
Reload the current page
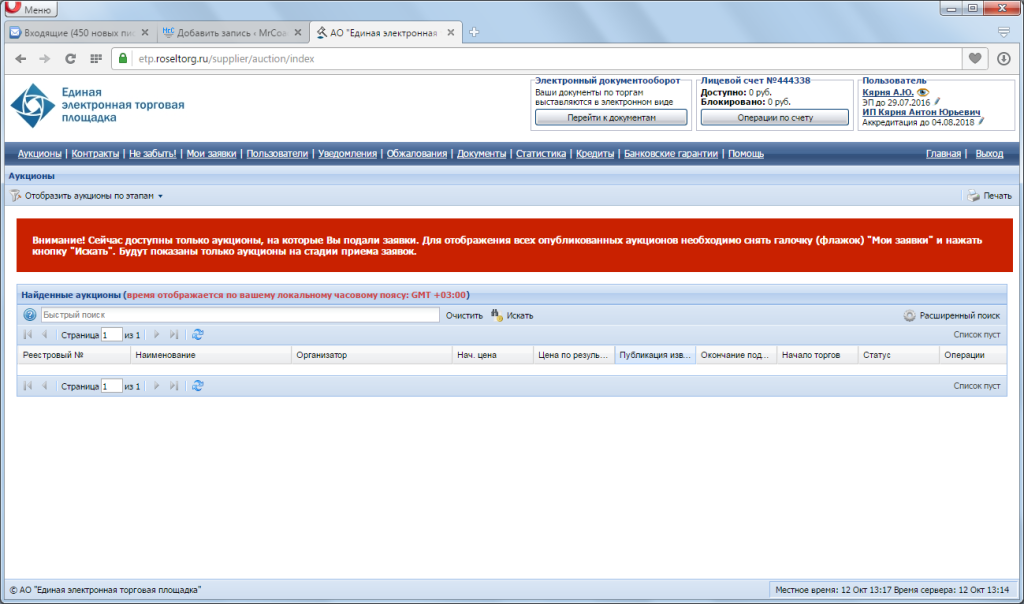tap(71, 59)
